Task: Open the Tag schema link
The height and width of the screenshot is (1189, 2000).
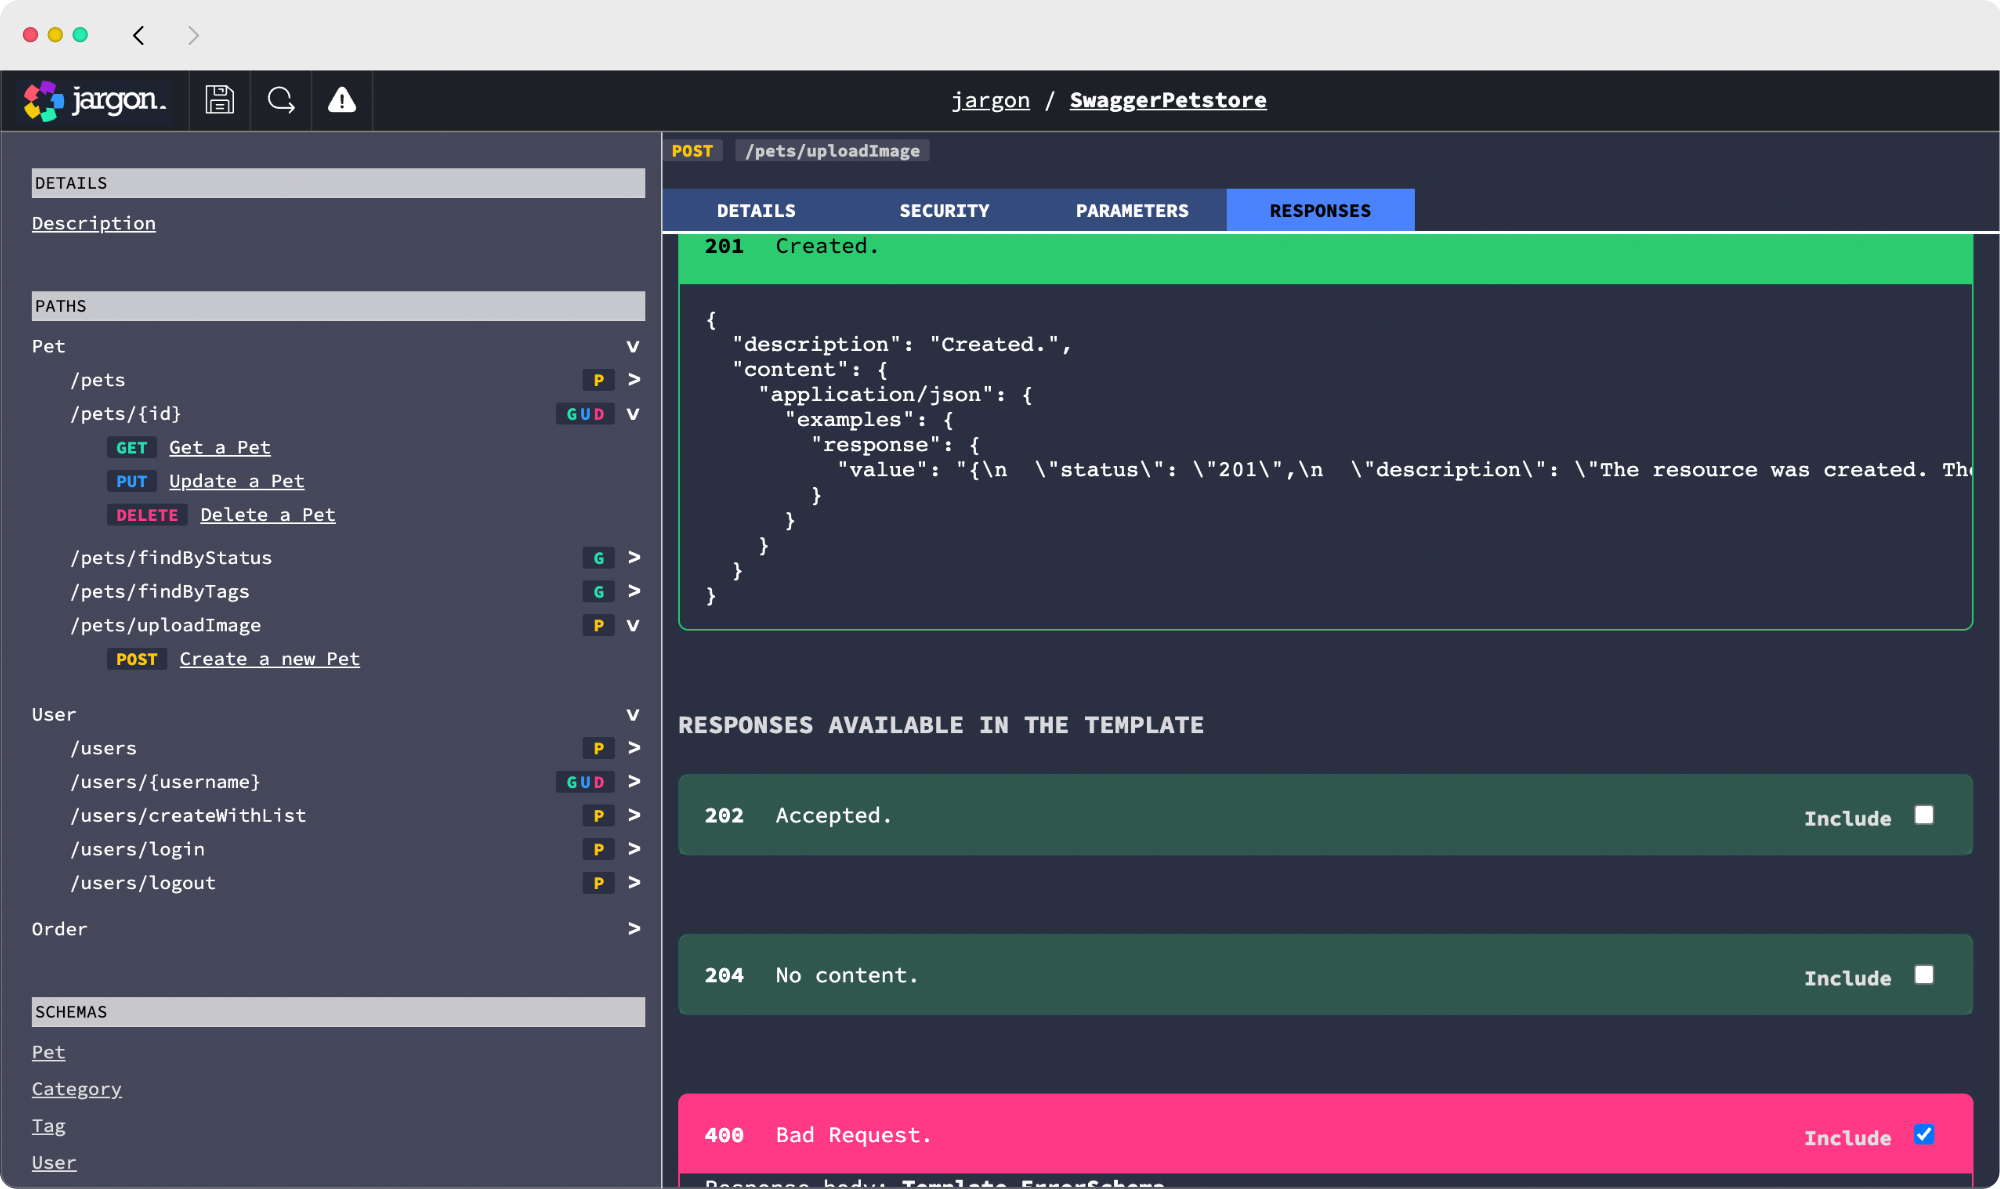Action: tap(48, 1127)
